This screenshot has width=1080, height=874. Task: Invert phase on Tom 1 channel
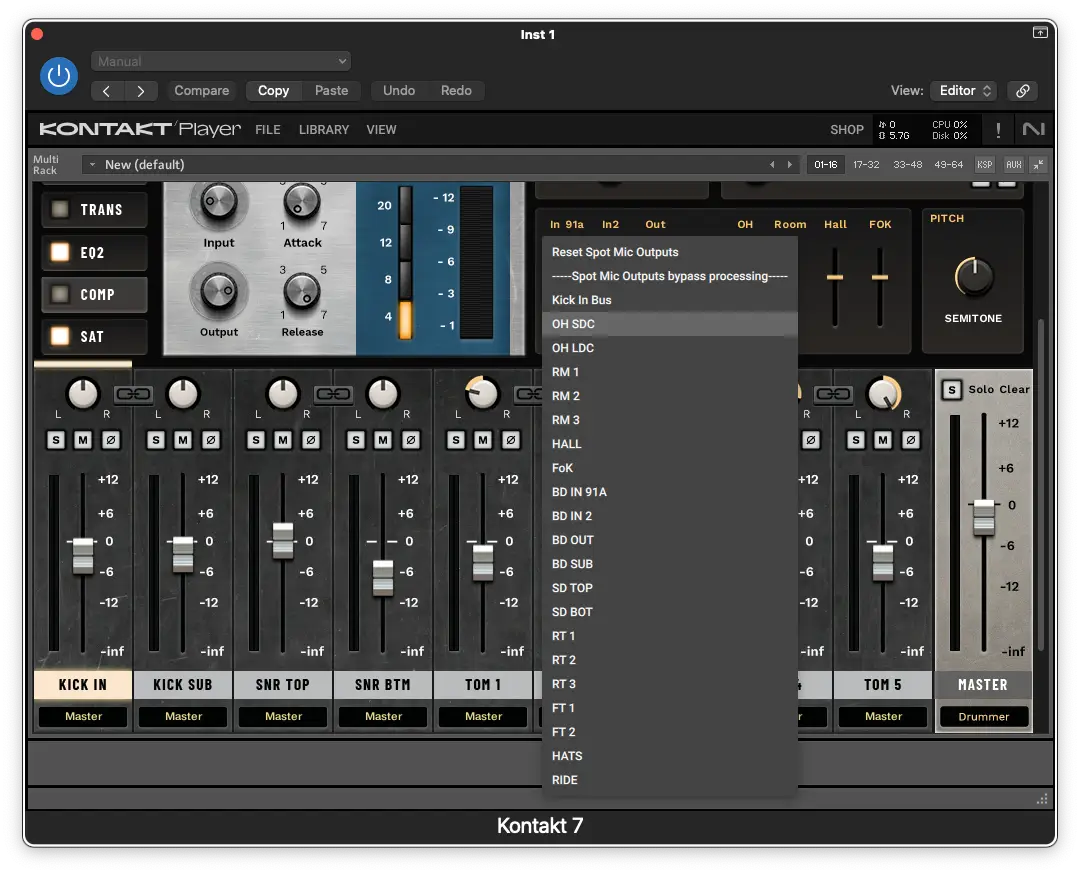click(x=510, y=439)
